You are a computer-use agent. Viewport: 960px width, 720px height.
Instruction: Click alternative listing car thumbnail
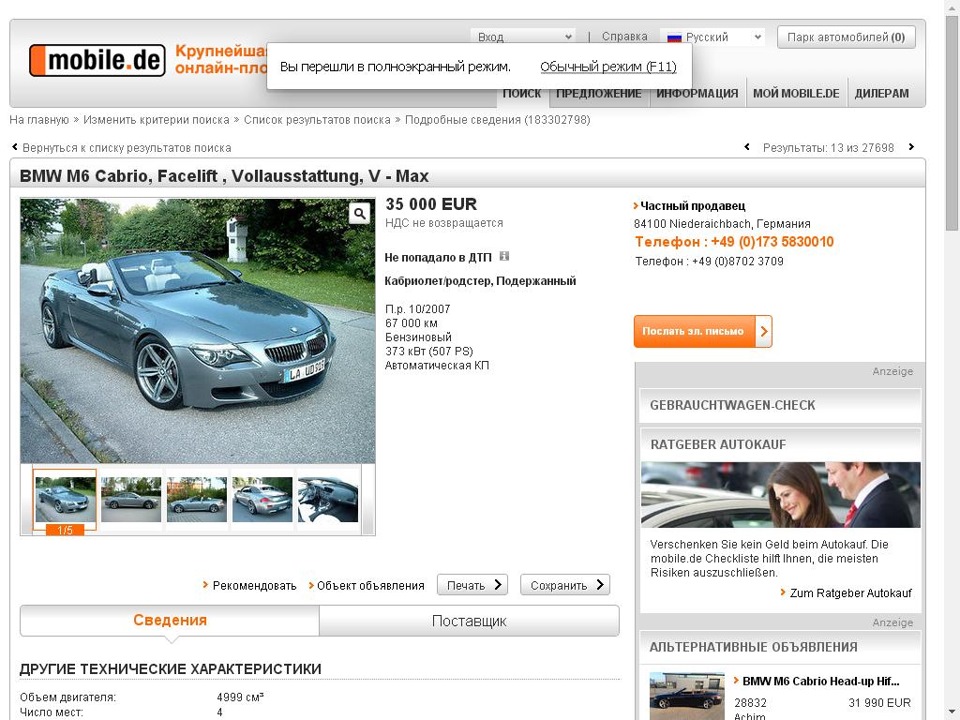point(687,696)
